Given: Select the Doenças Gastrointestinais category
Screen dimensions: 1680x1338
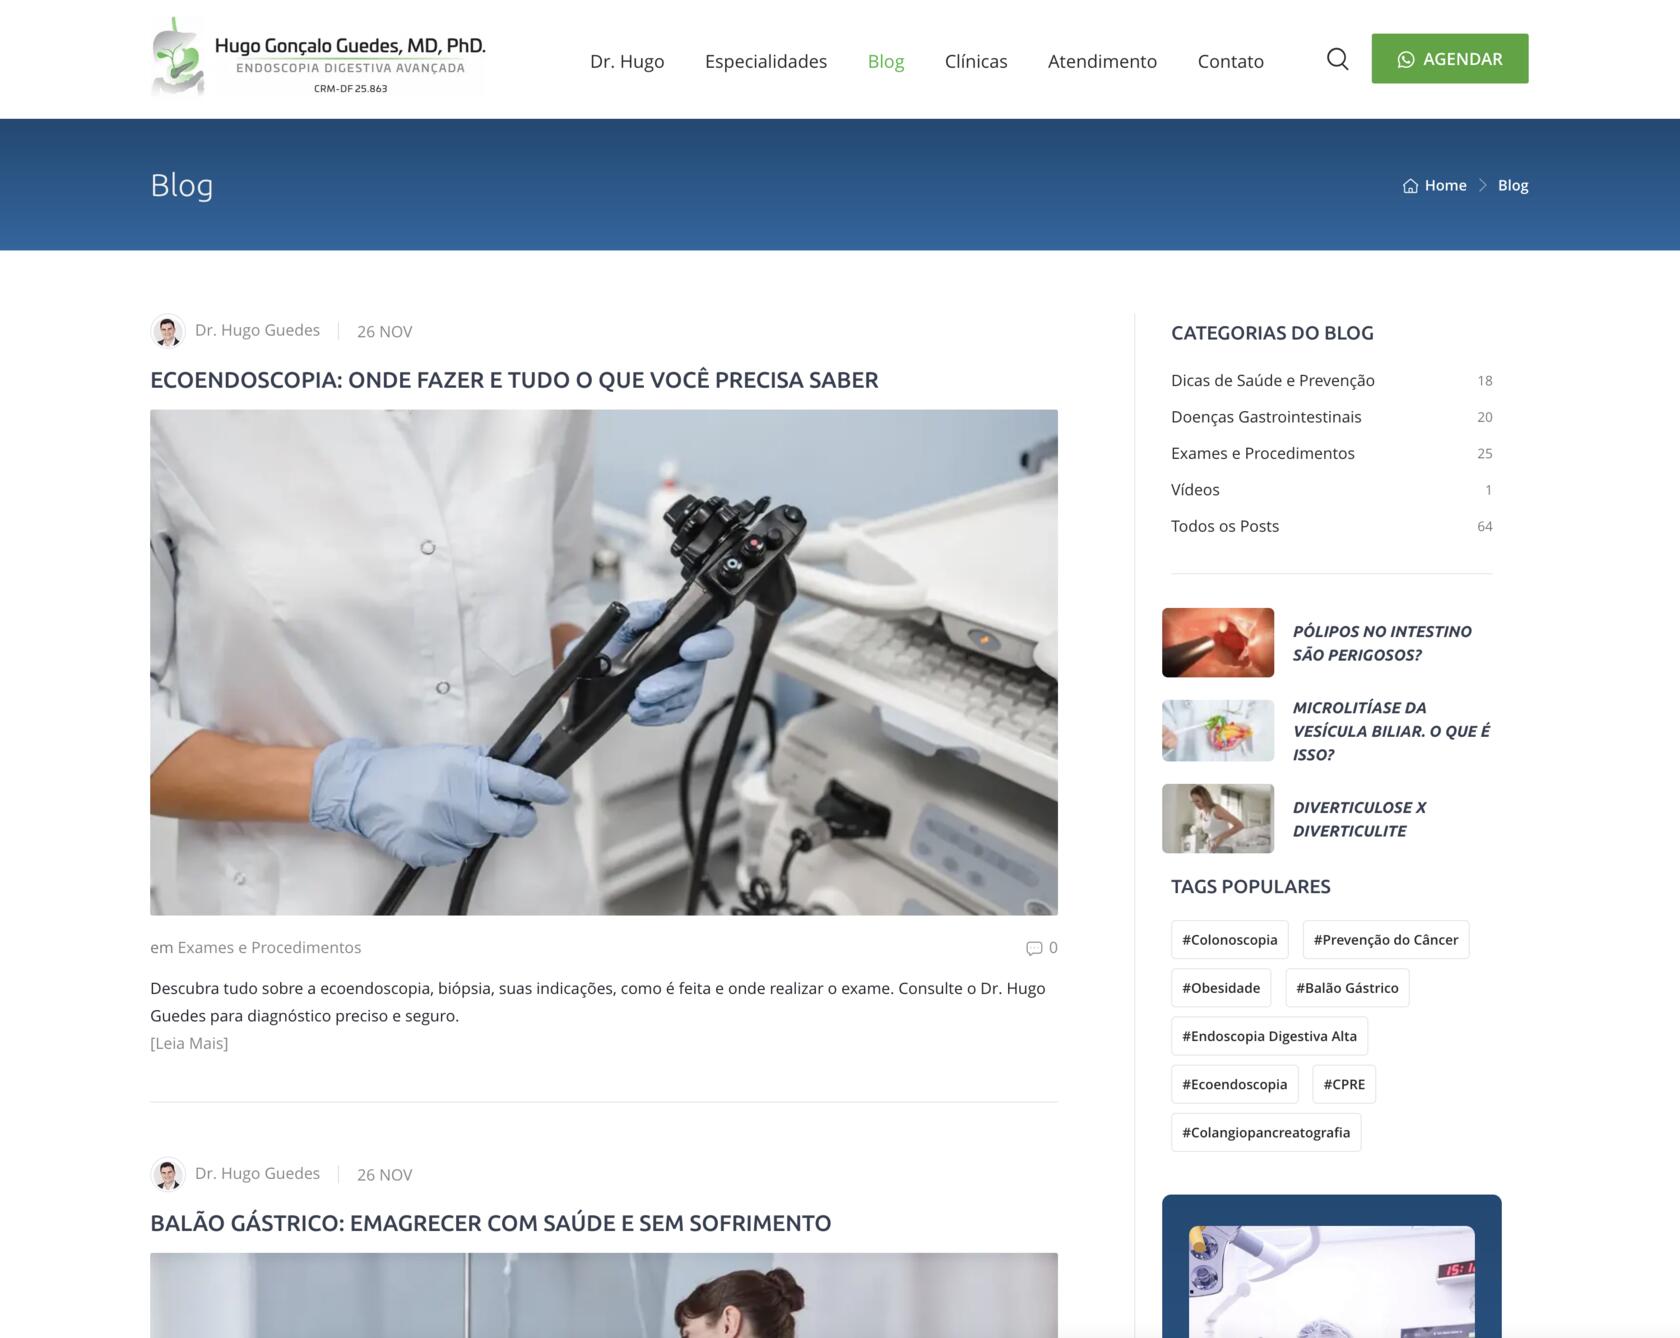Looking at the screenshot, I should [1265, 417].
